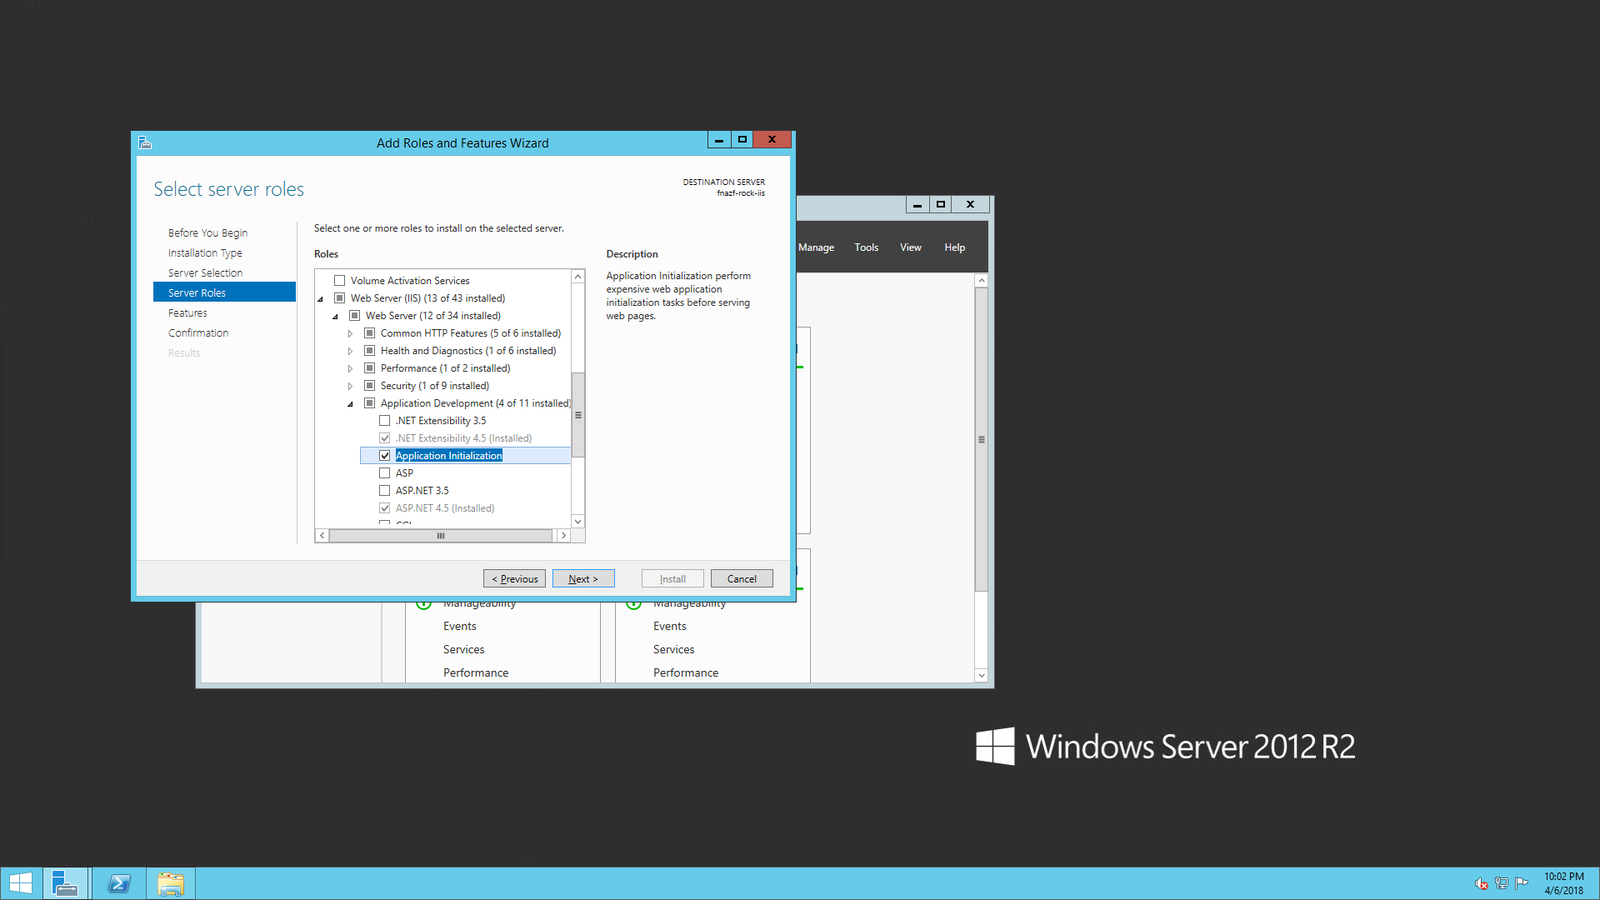Toggle Common HTTP Features checkbox
The width and height of the screenshot is (1600, 900).
(369, 333)
